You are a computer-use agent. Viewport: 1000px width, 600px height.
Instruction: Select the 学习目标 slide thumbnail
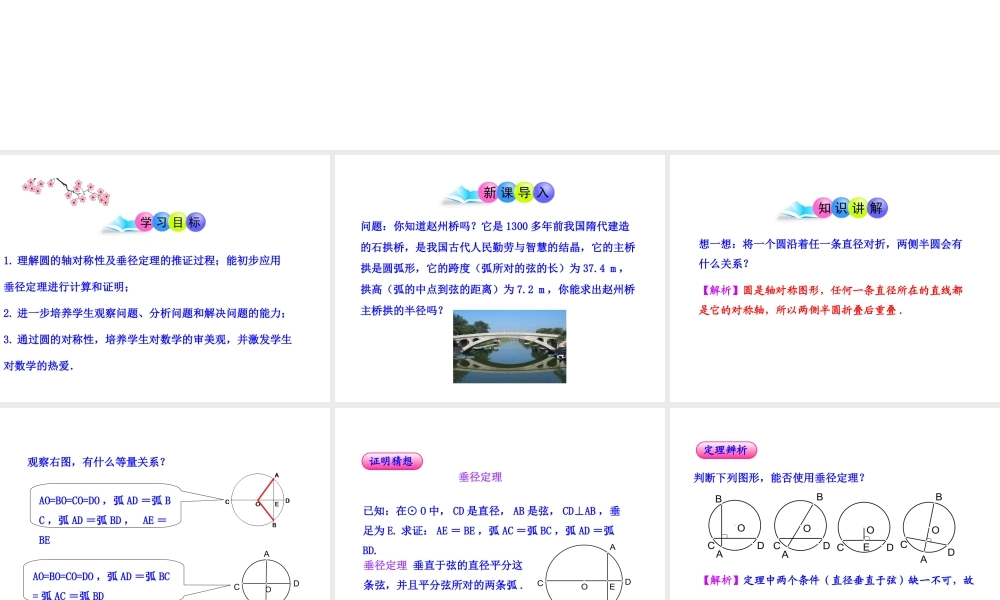[165, 277]
